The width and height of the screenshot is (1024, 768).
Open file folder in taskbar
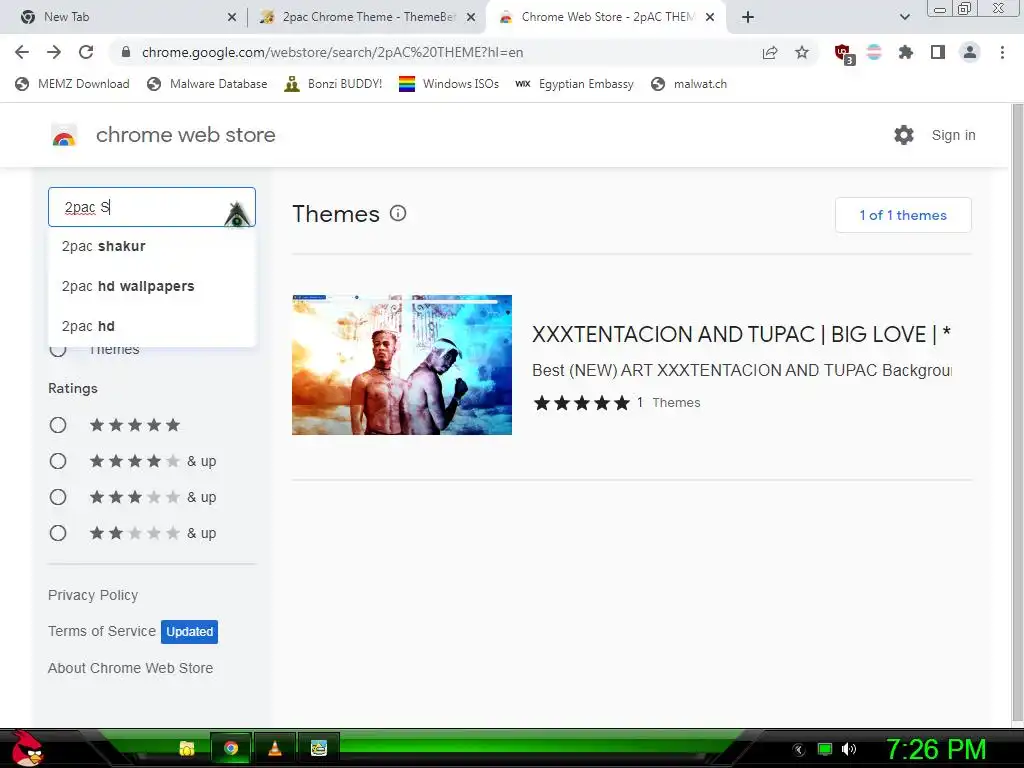click(x=187, y=748)
